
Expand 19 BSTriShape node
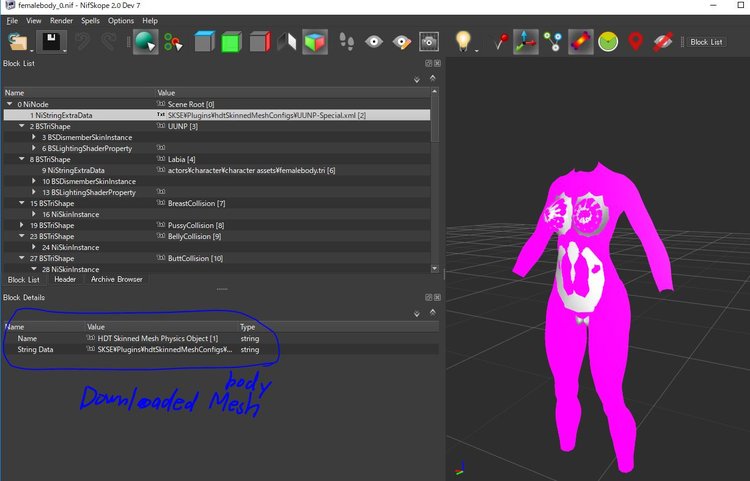click(22, 225)
